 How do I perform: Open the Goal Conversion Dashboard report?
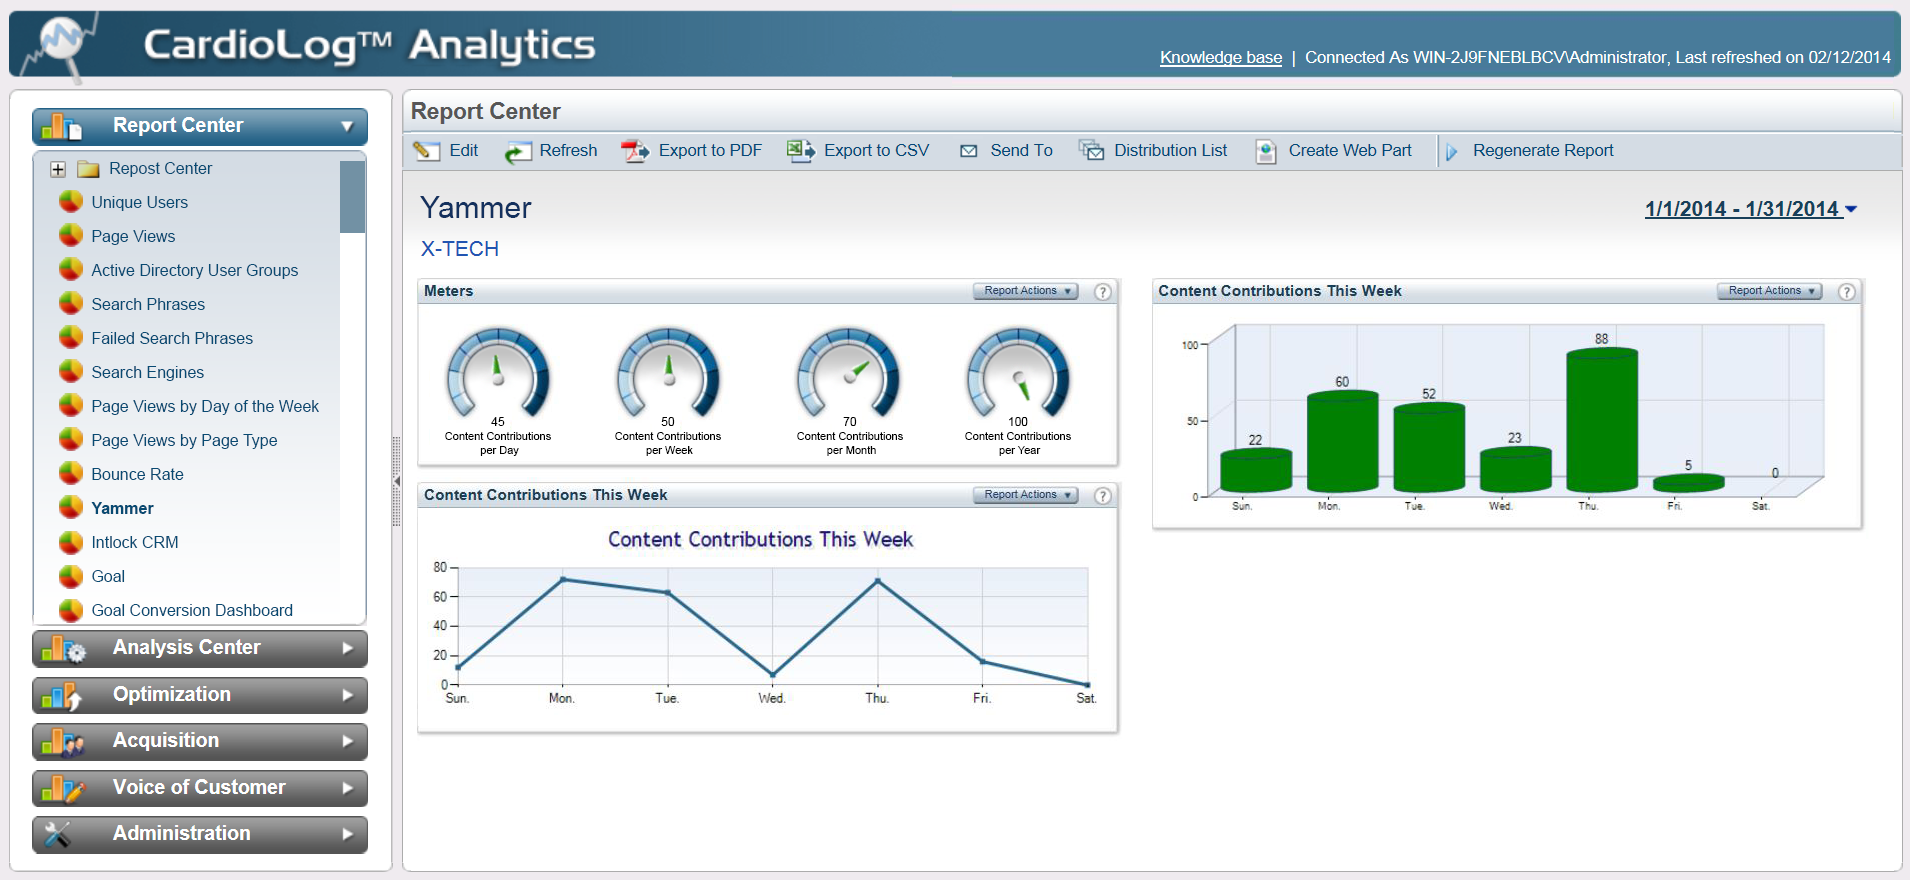[192, 610]
